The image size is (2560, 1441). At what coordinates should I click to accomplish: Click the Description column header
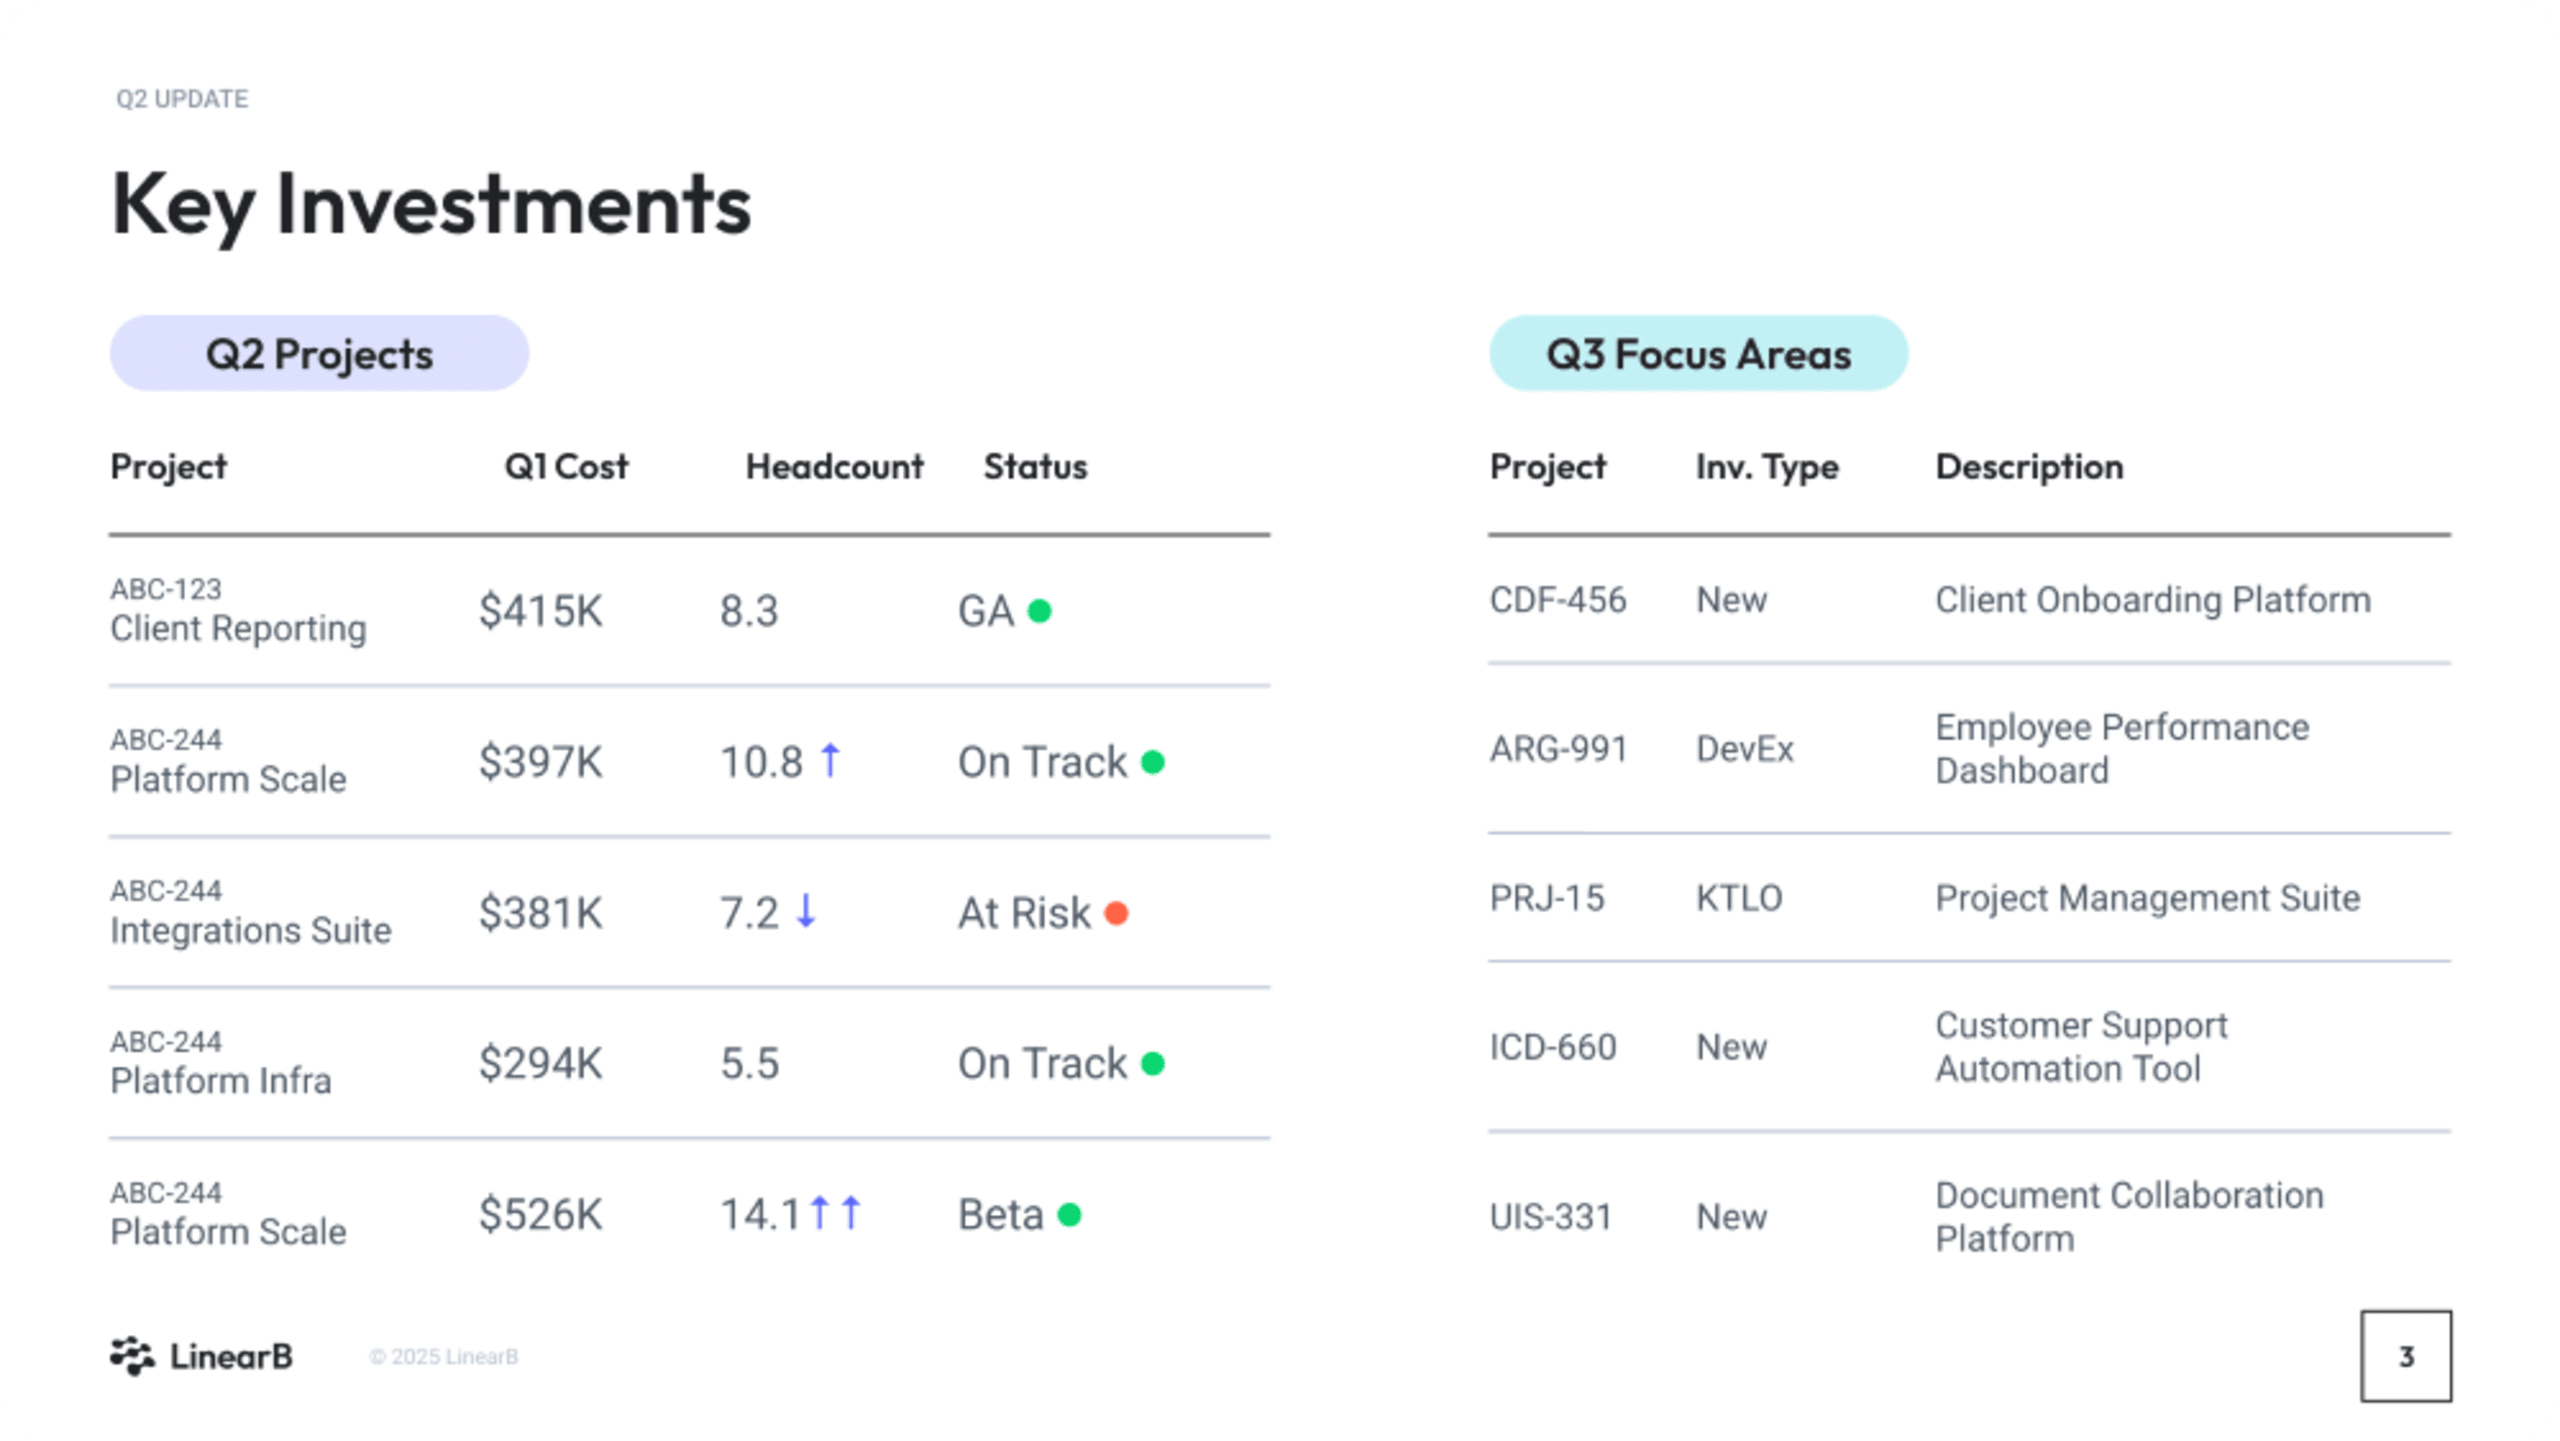click(2029, 467)
